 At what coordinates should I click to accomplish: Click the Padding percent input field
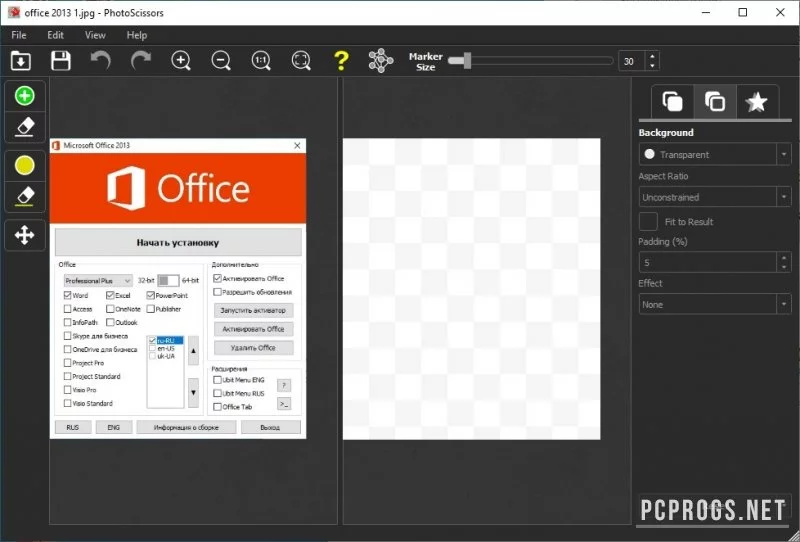pos(708,262)
